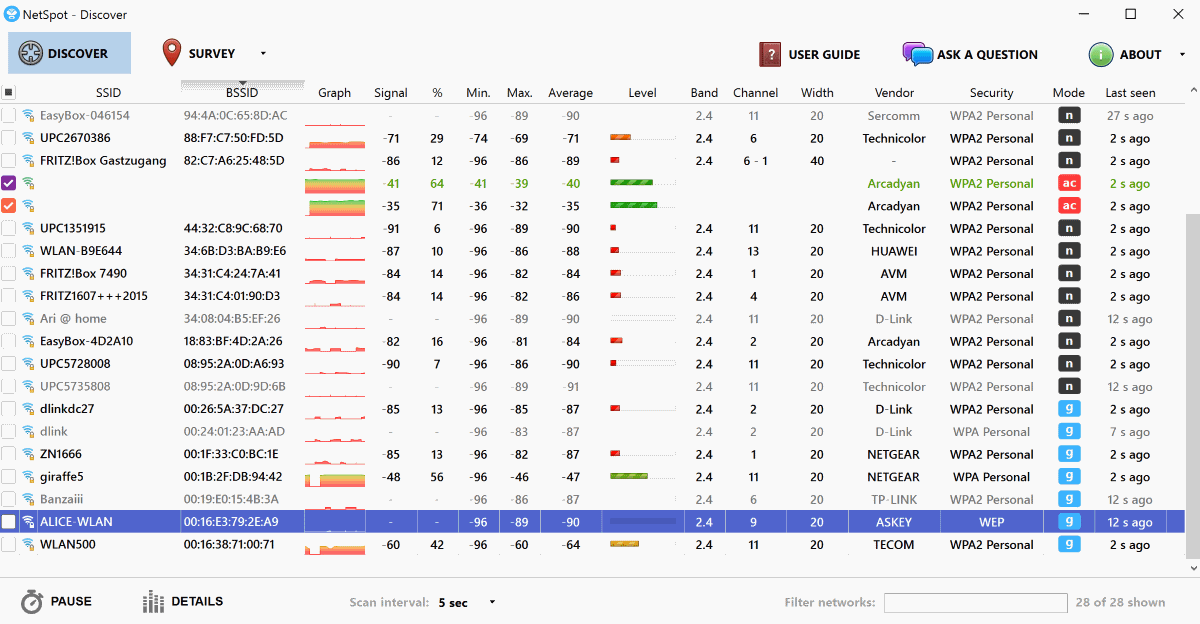Check the box for UPC2670386 network
Image resolution: width=1200 pixels, height=624 pixels.
9,138
